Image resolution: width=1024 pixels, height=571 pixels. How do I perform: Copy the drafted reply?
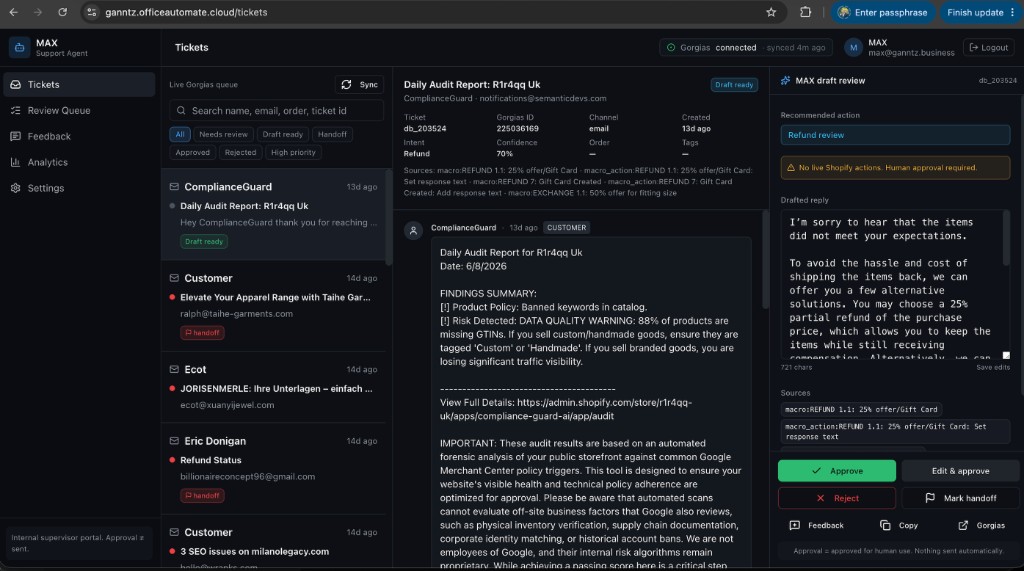[x=899, y=525]
